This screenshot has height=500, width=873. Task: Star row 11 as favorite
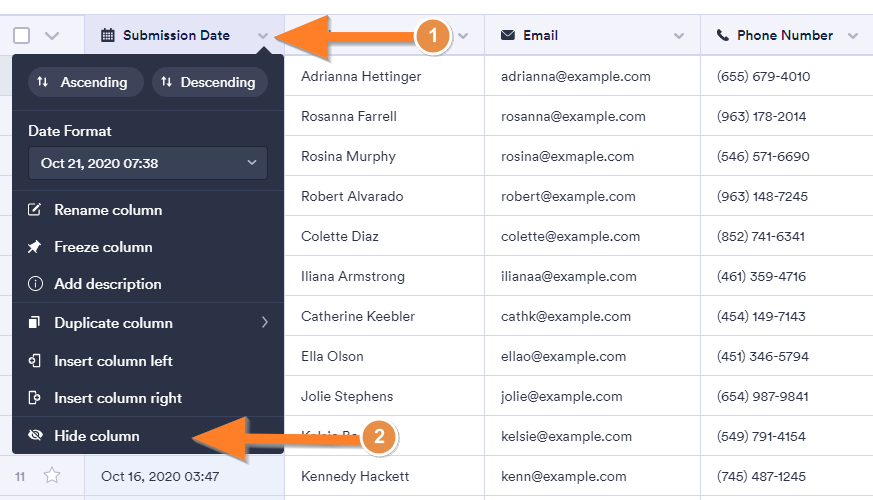[x=52, y=476]
